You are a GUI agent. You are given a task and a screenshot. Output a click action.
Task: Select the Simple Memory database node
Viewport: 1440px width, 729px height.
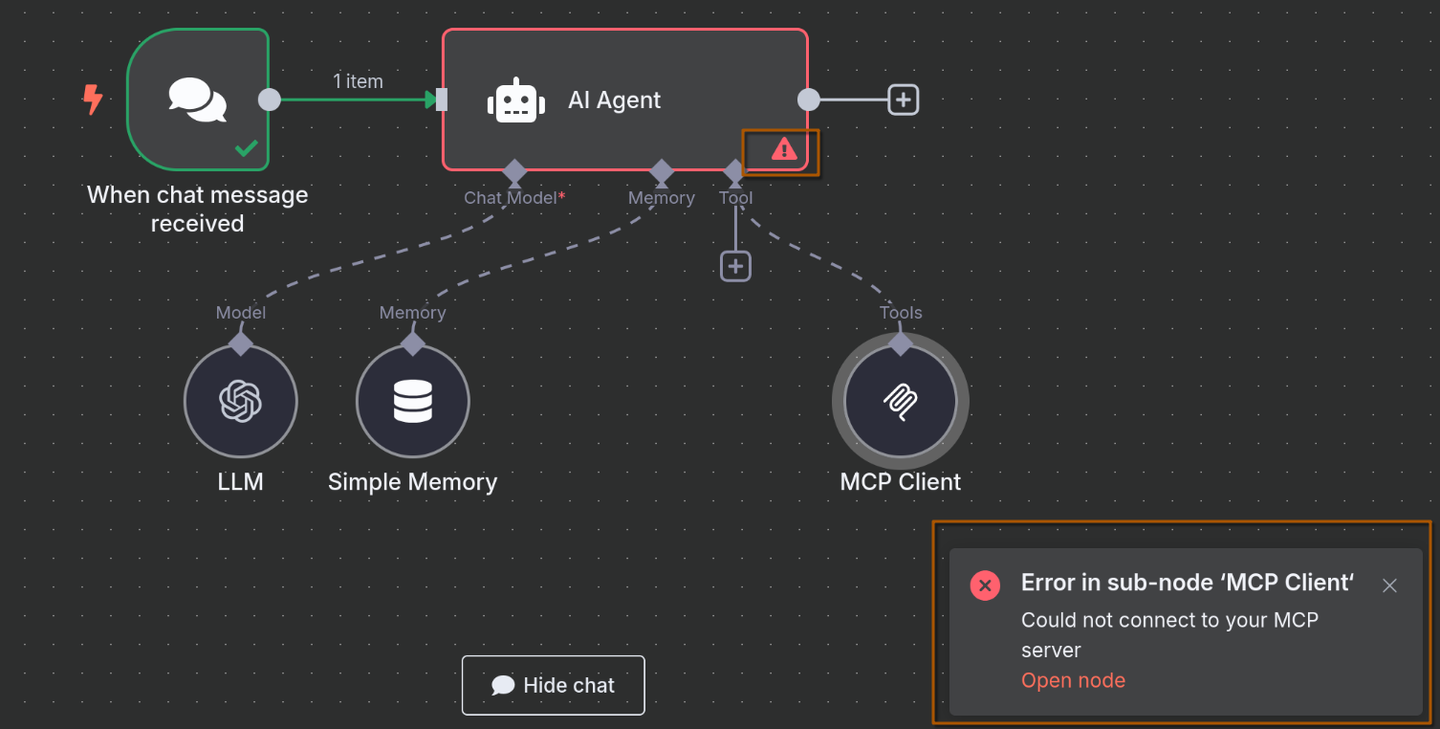[412, 402]
